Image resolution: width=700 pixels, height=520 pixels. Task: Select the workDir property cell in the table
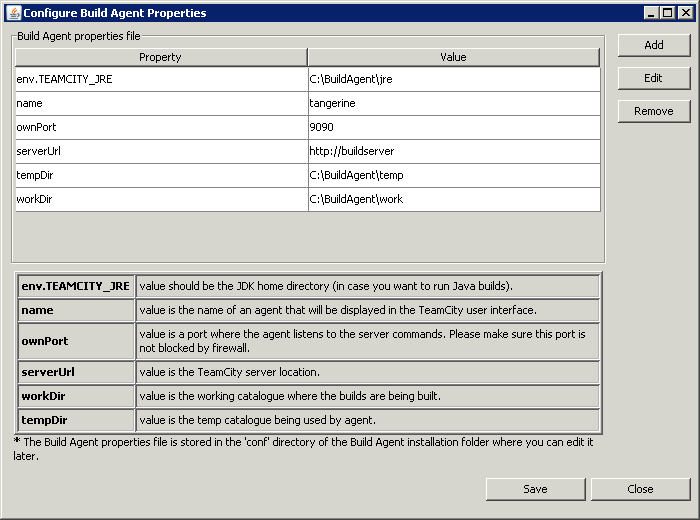click(x=162, y=200)
